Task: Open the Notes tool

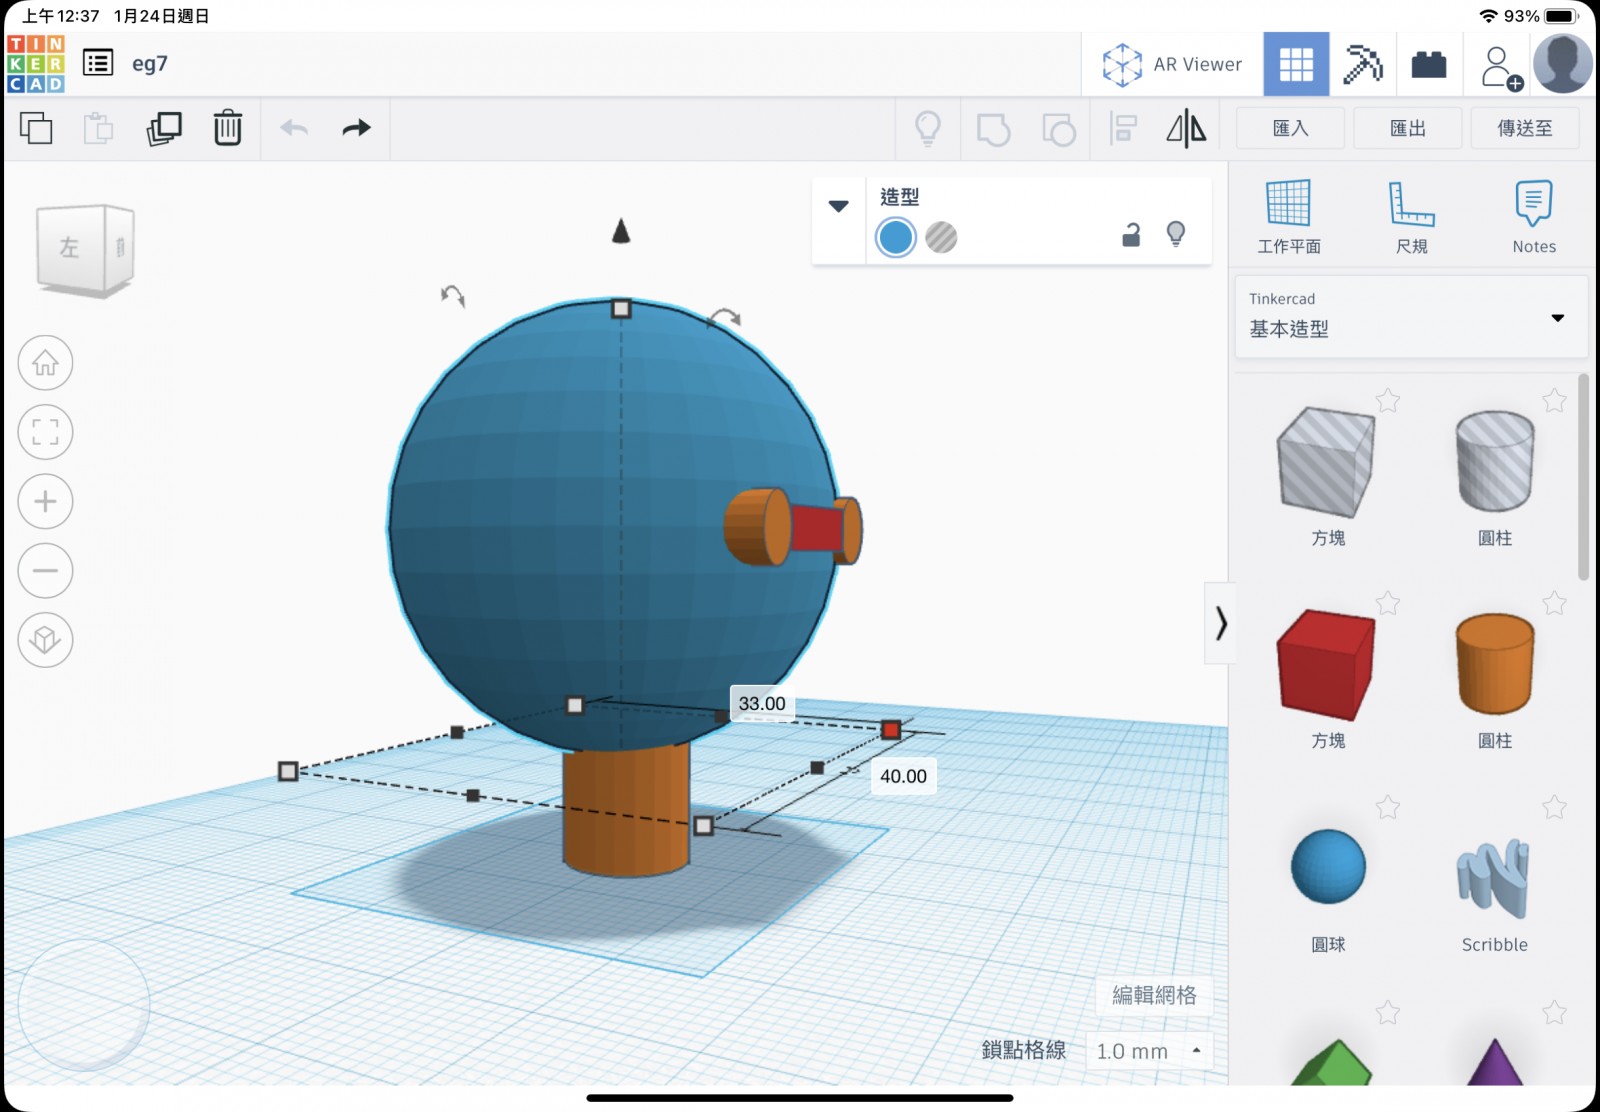Action: (x=1534, y=217)
